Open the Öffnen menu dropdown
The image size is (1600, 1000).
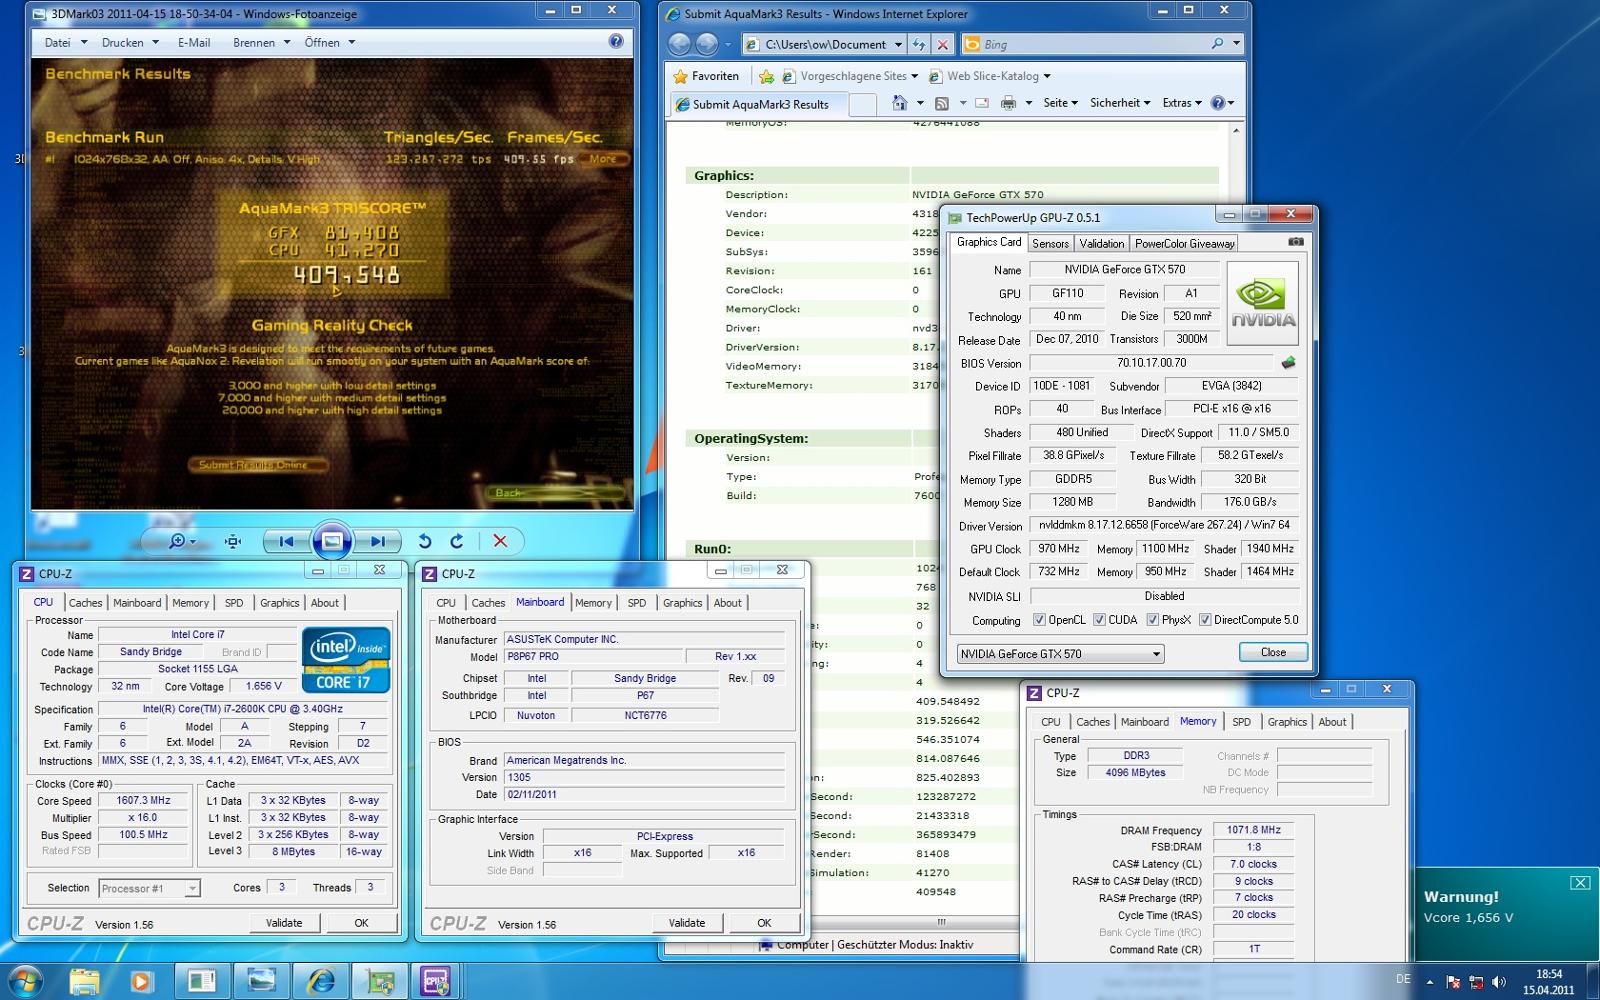[330, 43]
